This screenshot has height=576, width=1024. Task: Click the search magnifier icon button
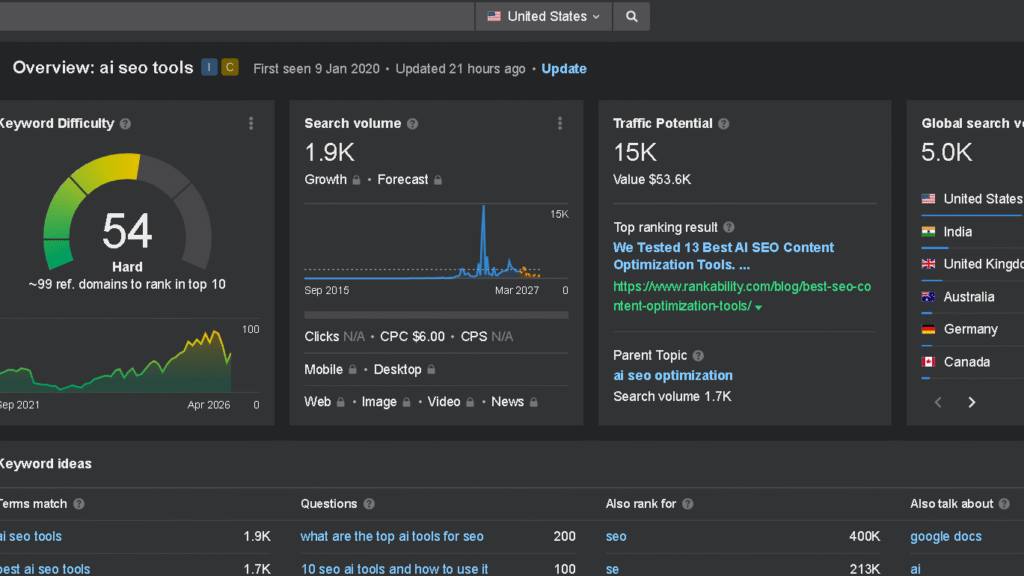(631, 16)
